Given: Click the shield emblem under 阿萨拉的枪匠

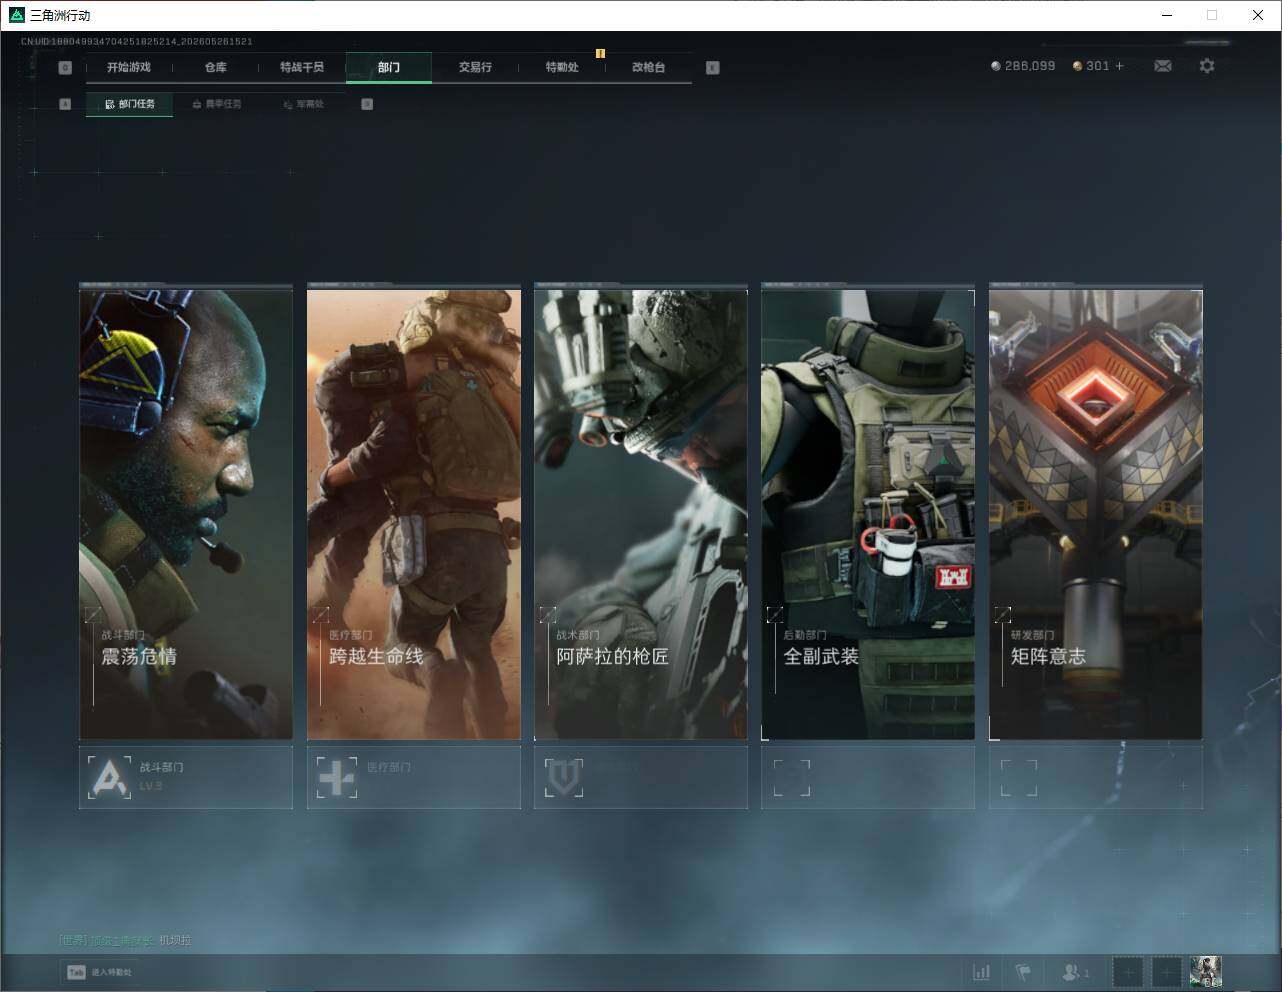Looking at the screenshot, I should click(564, 777).
